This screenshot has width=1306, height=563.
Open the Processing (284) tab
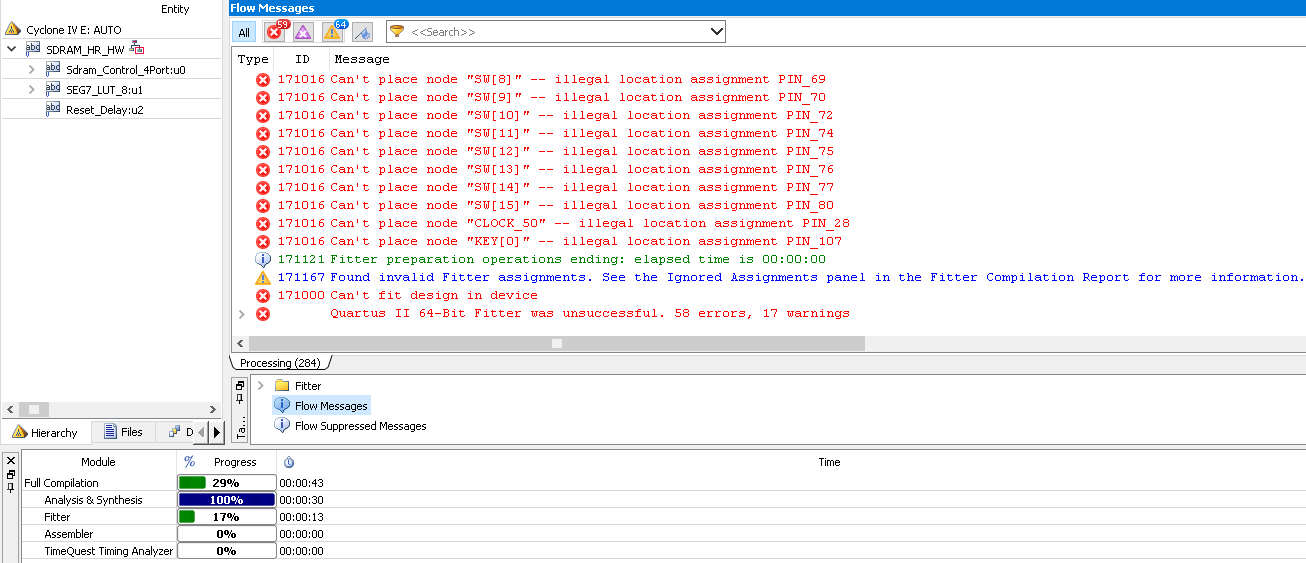coord(280,363)
